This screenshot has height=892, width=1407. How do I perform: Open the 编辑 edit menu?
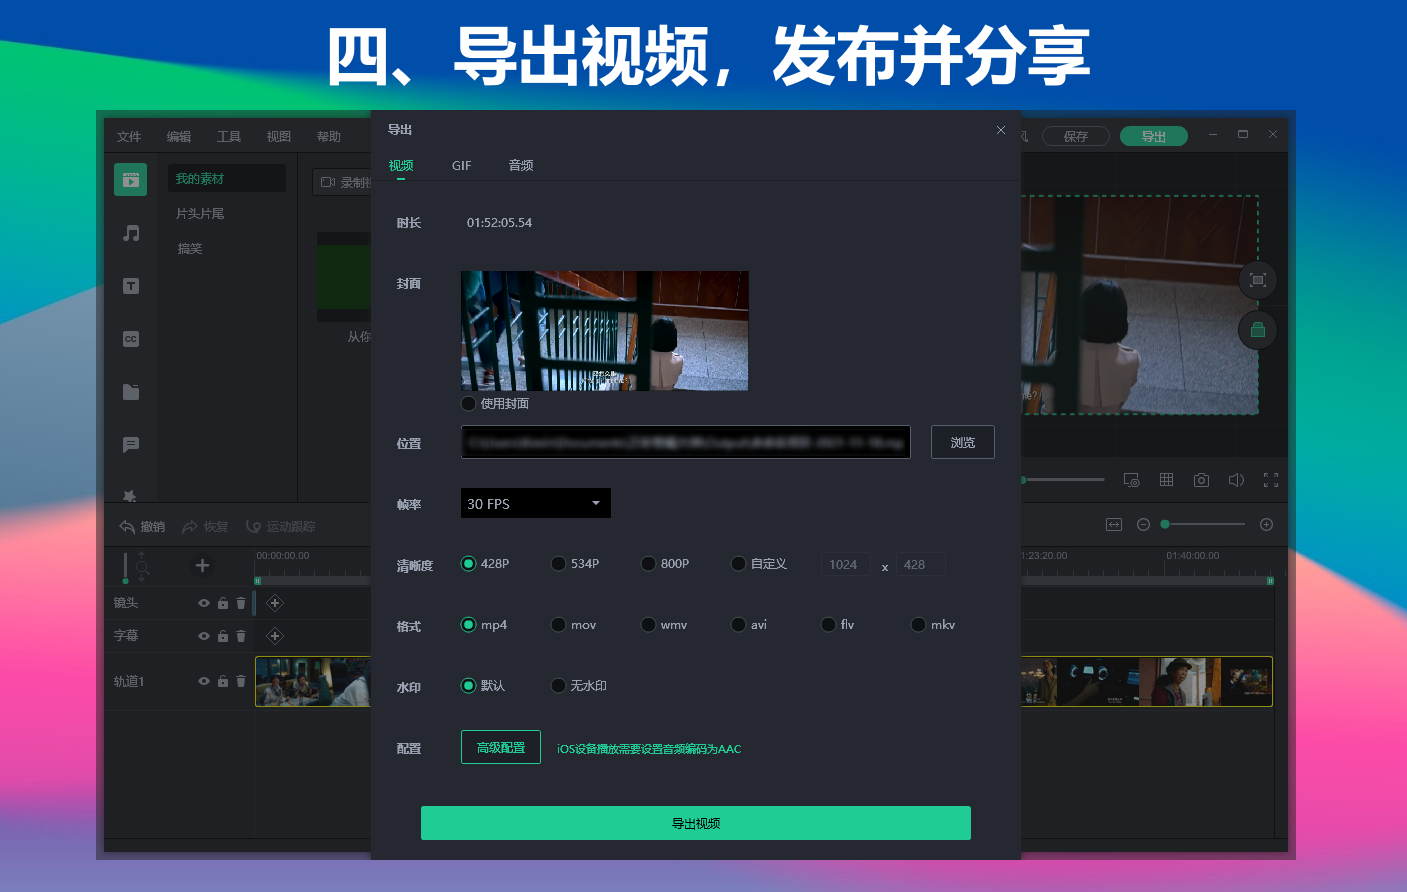(x=179, y=137)
